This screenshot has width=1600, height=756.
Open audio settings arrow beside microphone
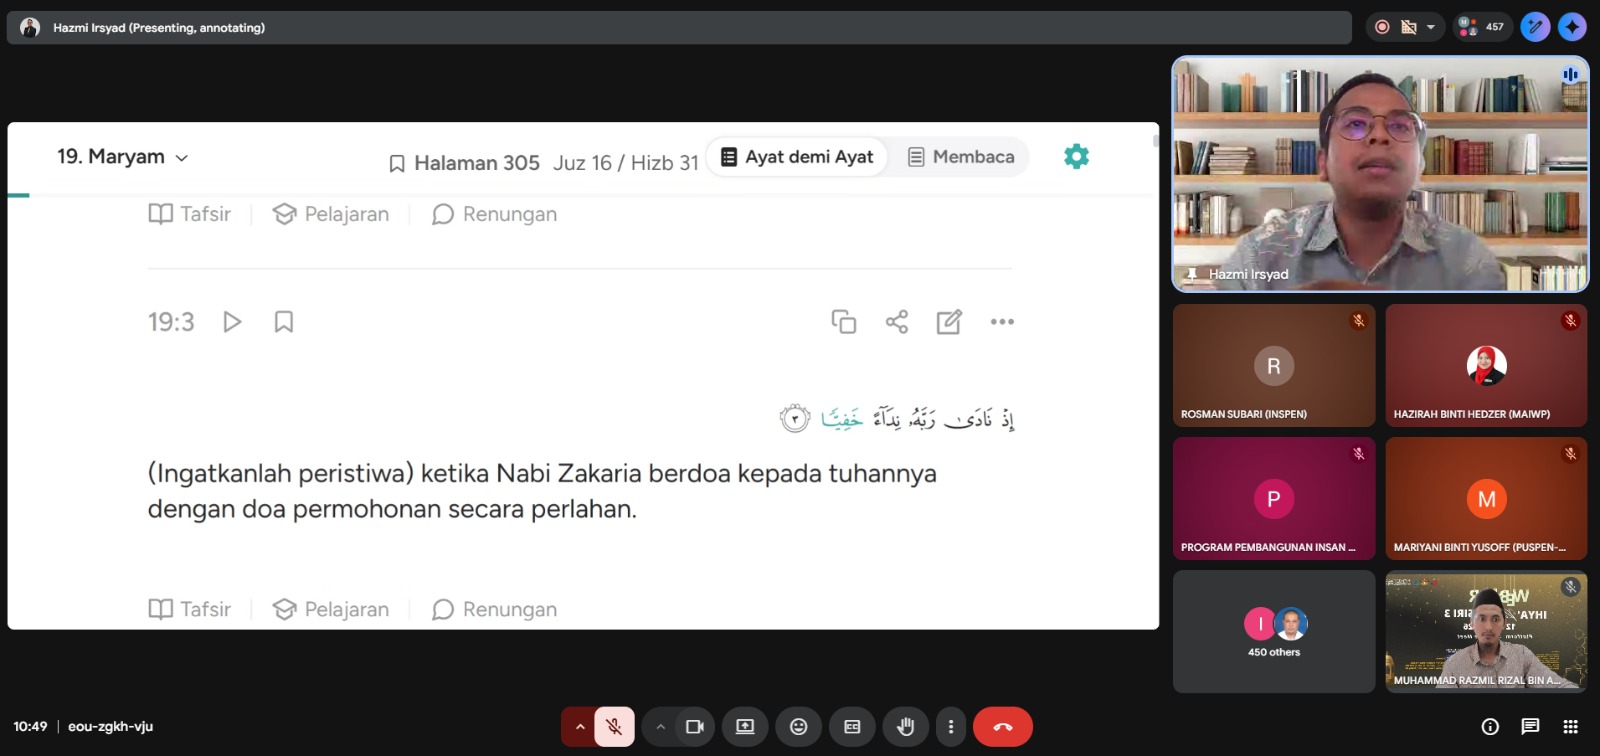pyautogui.click(x=579, y=727)
